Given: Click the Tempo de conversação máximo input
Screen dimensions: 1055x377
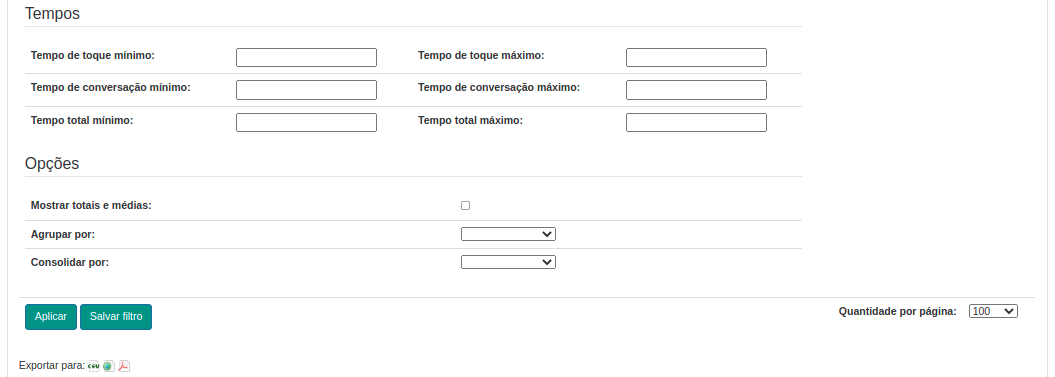Looking at the screenshot, I should point(696,90).
